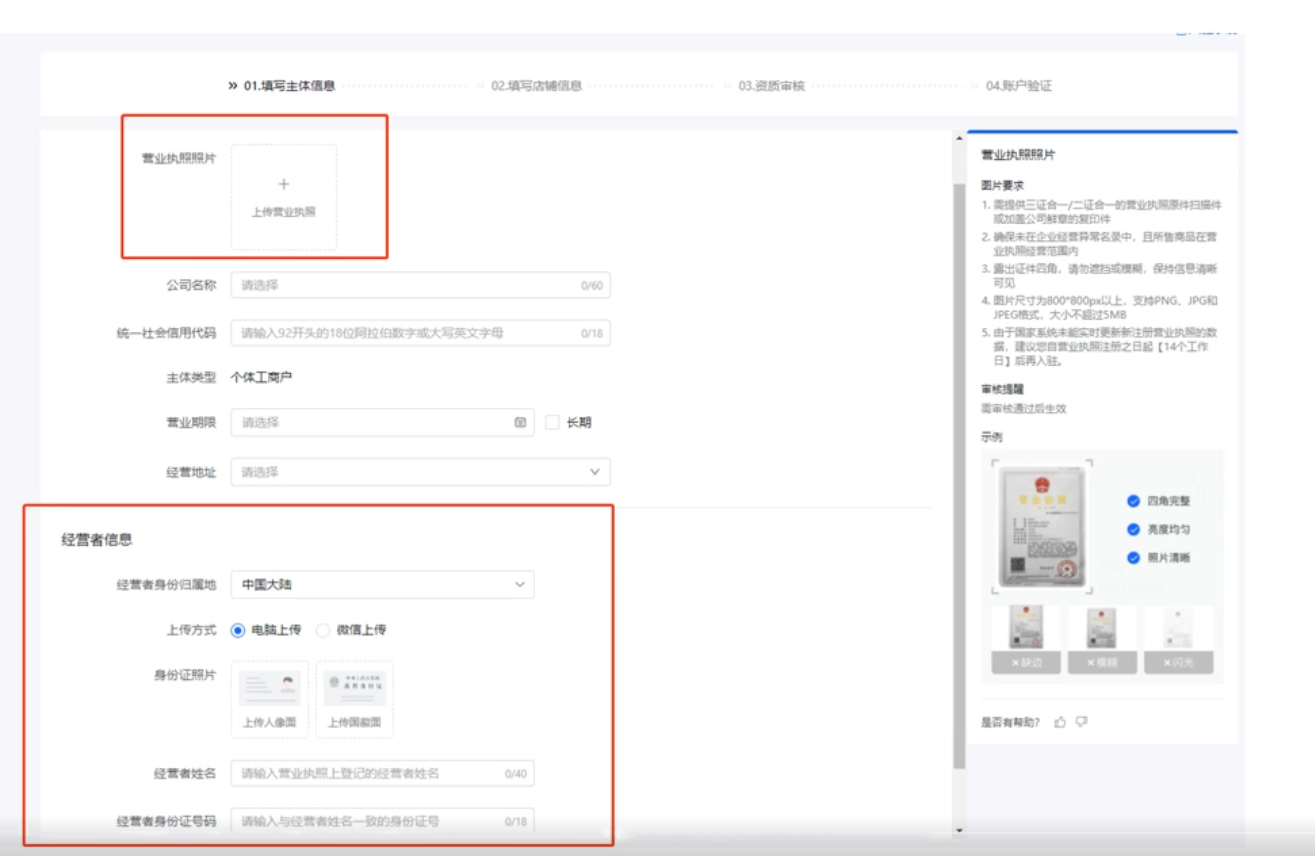Upload ID card portrait side (上传人像面)

pyautogui.click(x=270, y=699)
